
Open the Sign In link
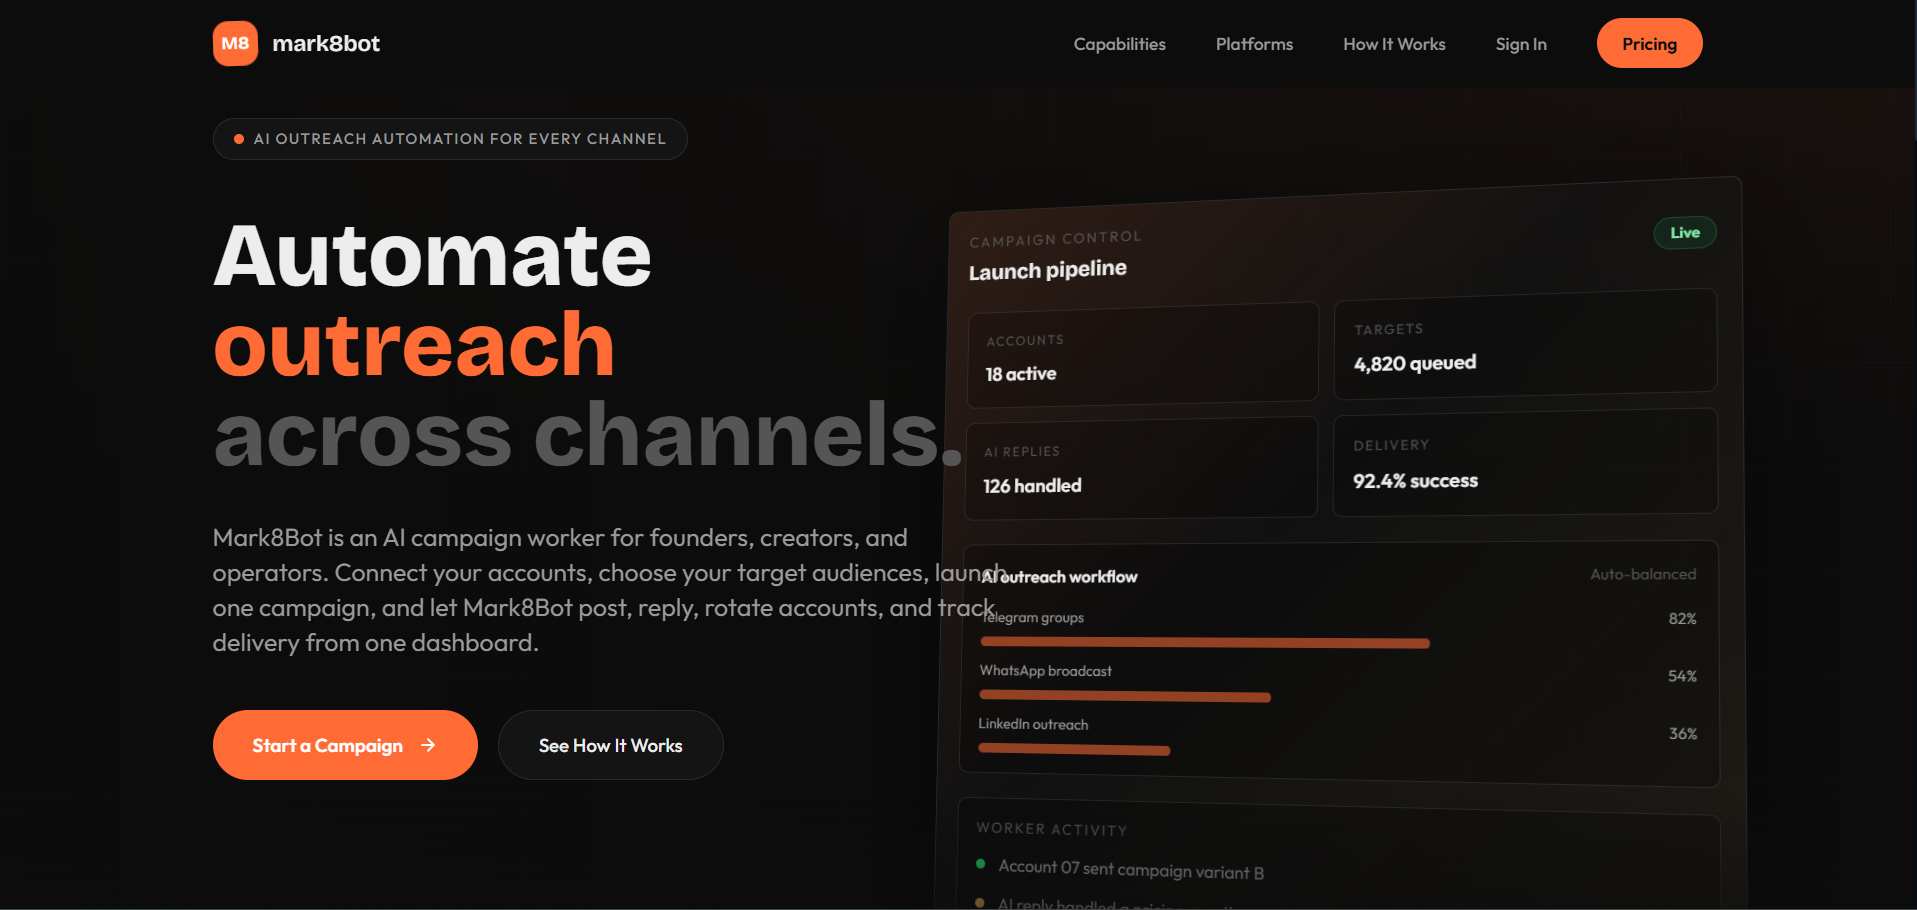(1521, 44)
